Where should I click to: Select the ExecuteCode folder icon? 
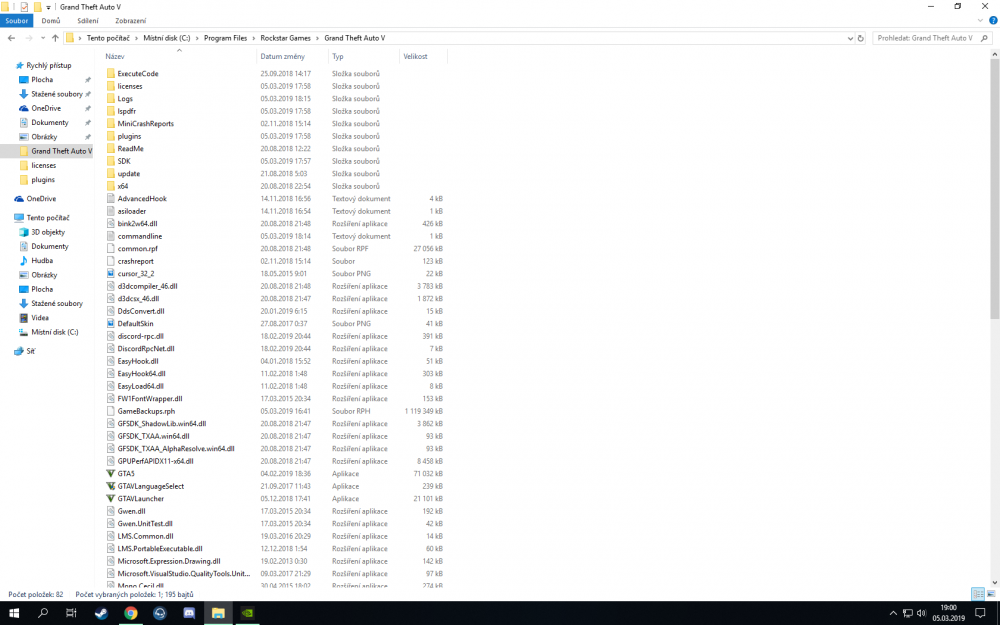(110, 73)
